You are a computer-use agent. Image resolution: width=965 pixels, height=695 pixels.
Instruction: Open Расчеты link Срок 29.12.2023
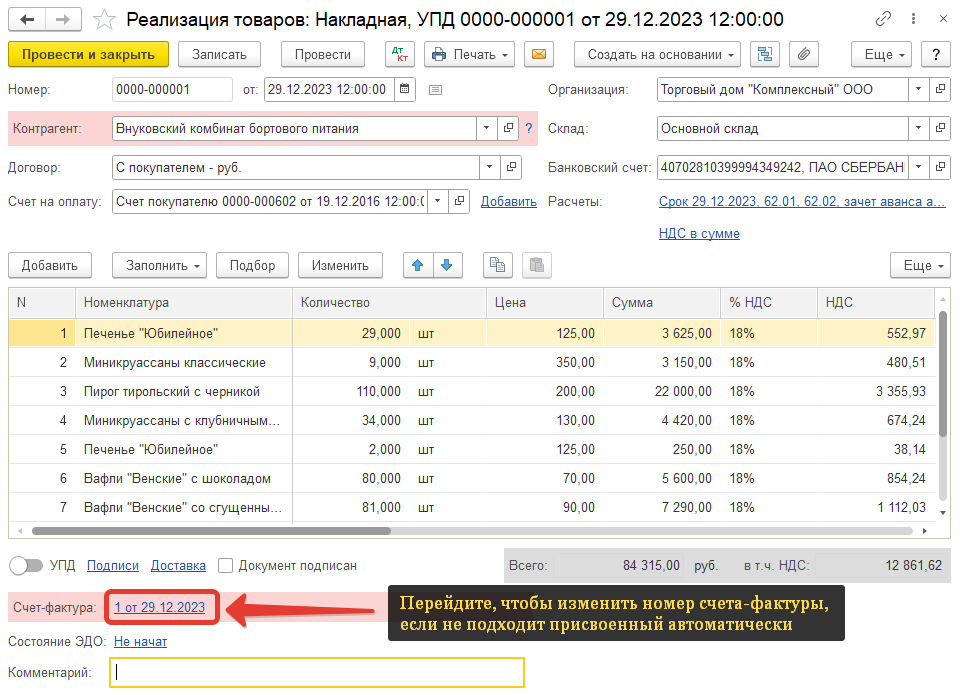[x=802, y=201]
